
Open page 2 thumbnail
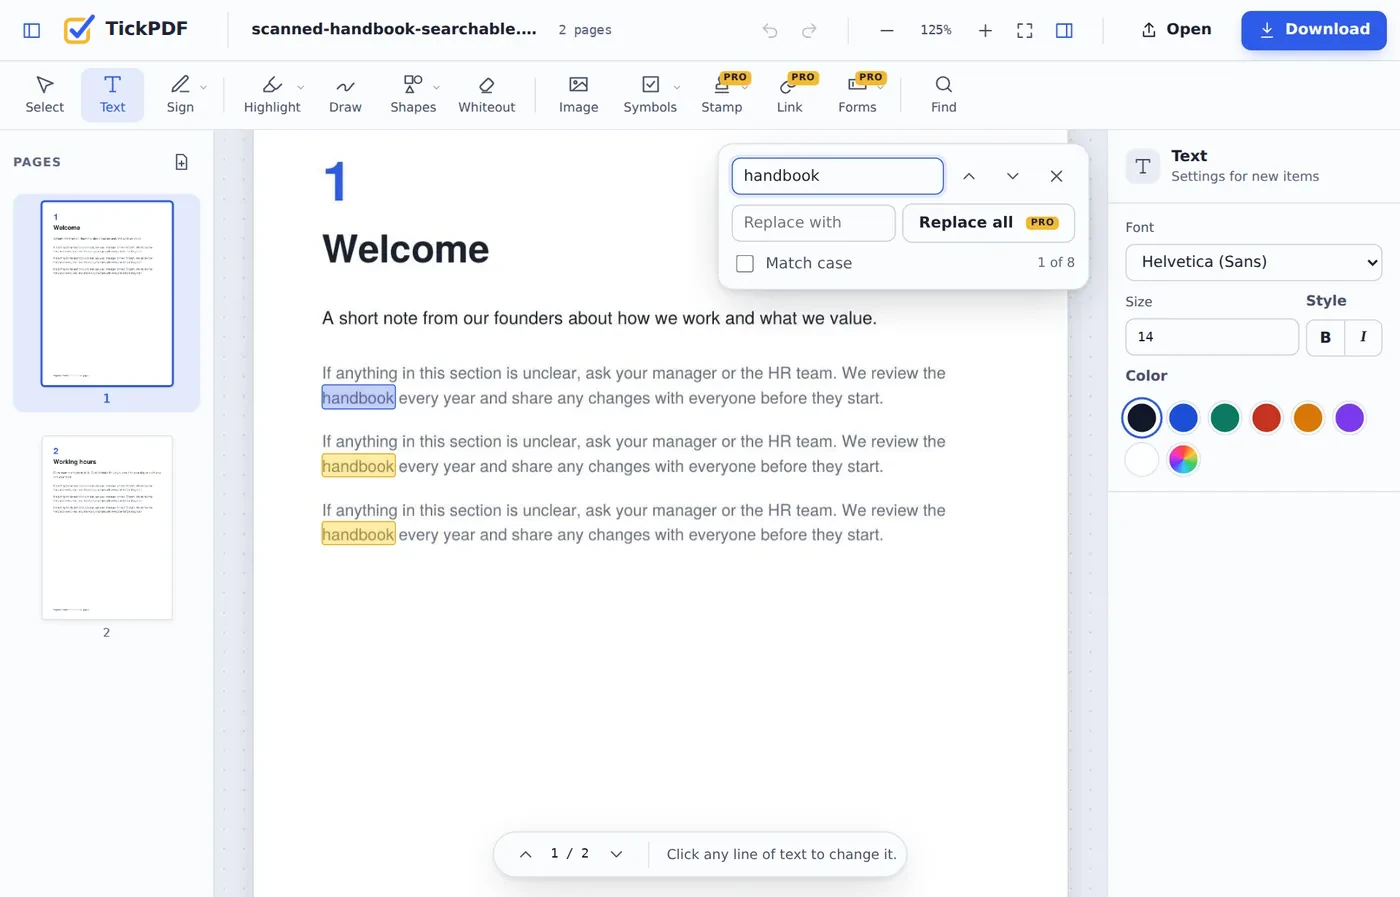(107, 527)
